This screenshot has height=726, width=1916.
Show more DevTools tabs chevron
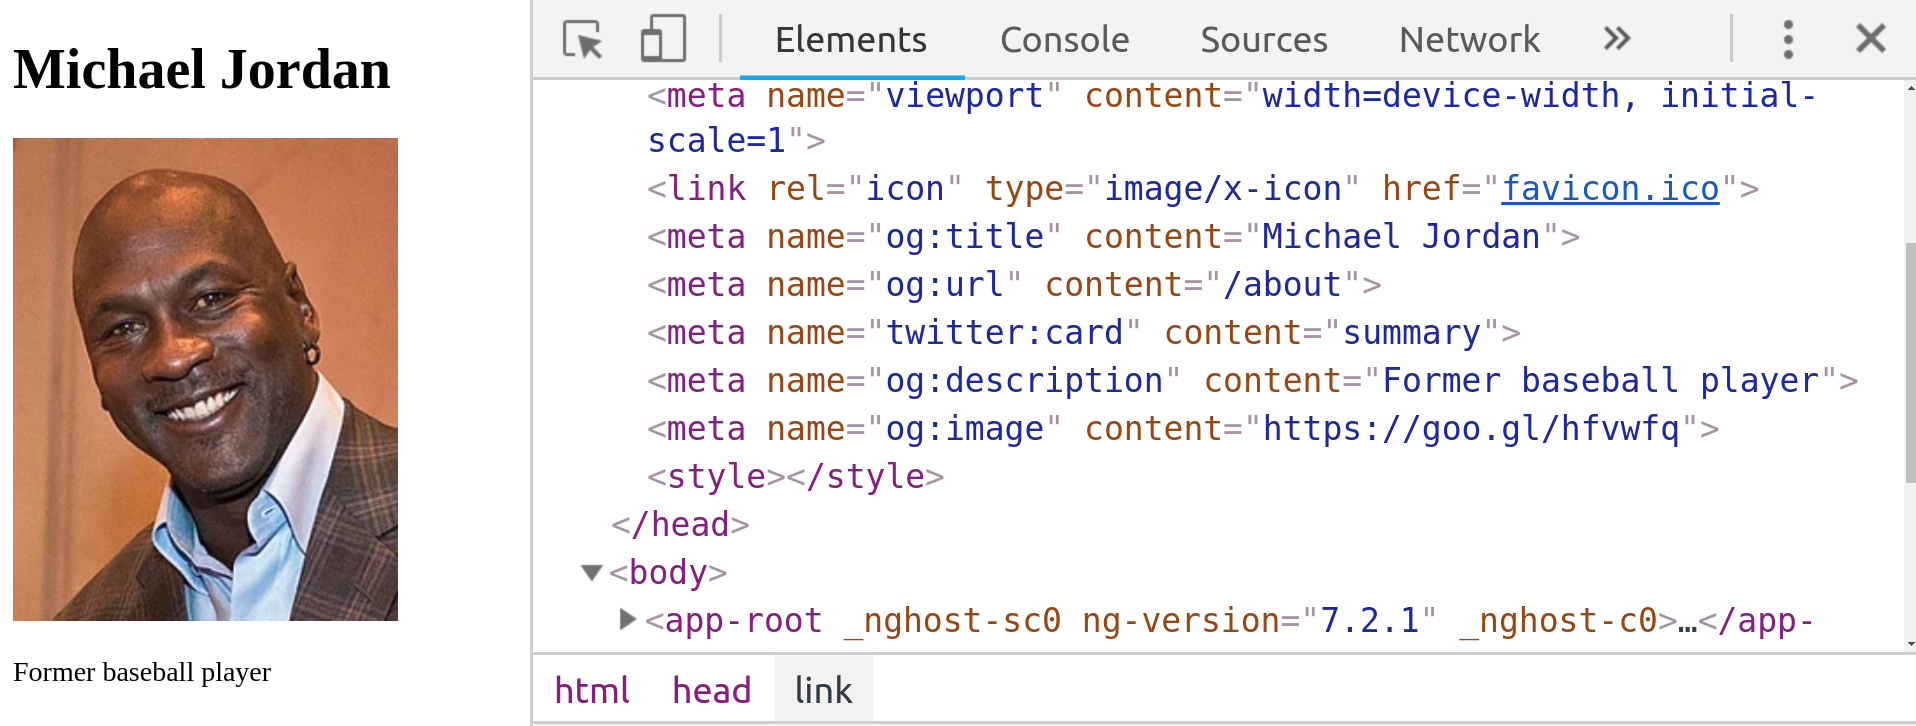[1616, 40]
